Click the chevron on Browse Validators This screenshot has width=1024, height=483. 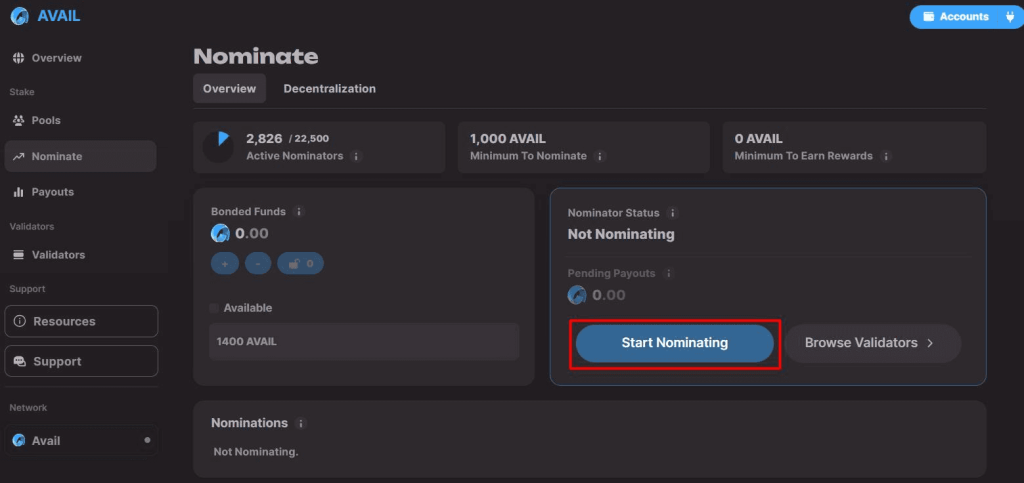click(x=931, y=343)
